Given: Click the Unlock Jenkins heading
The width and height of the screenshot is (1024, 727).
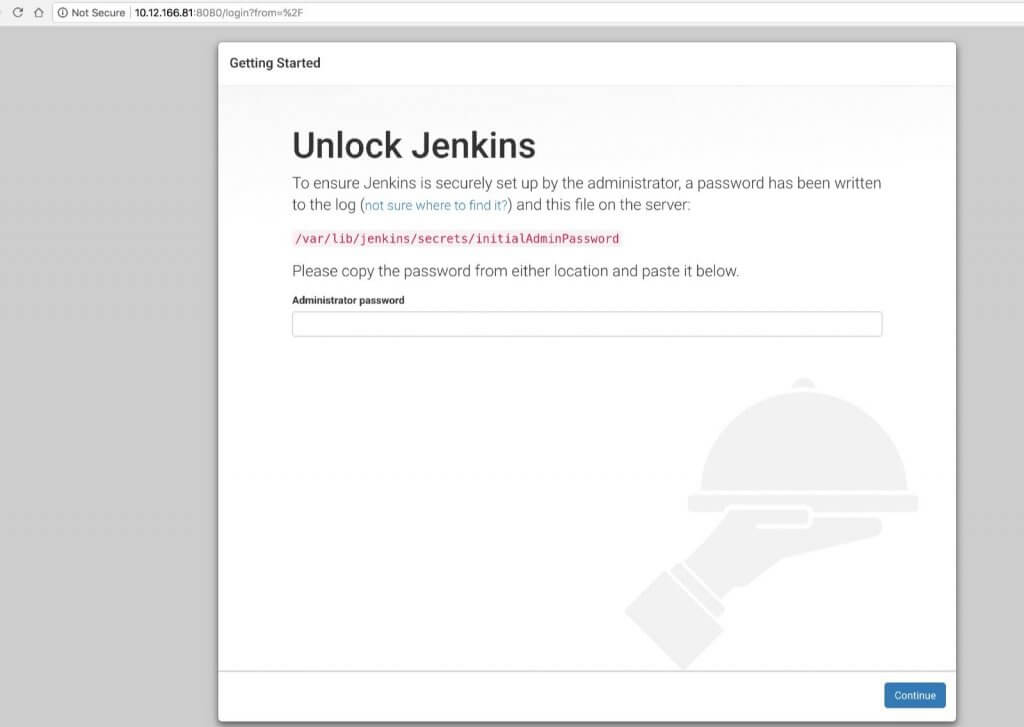Looking at the screenshot, I should 413,145.
